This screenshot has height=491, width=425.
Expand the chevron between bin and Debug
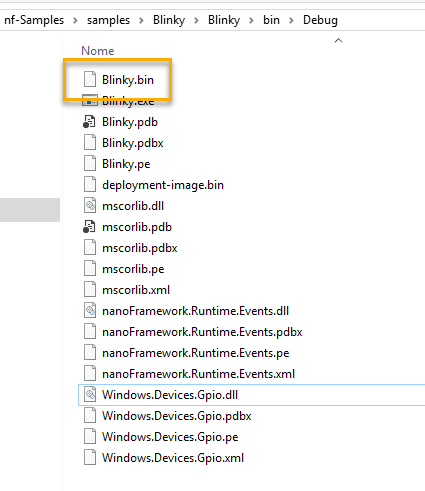[x=291, y=20]
